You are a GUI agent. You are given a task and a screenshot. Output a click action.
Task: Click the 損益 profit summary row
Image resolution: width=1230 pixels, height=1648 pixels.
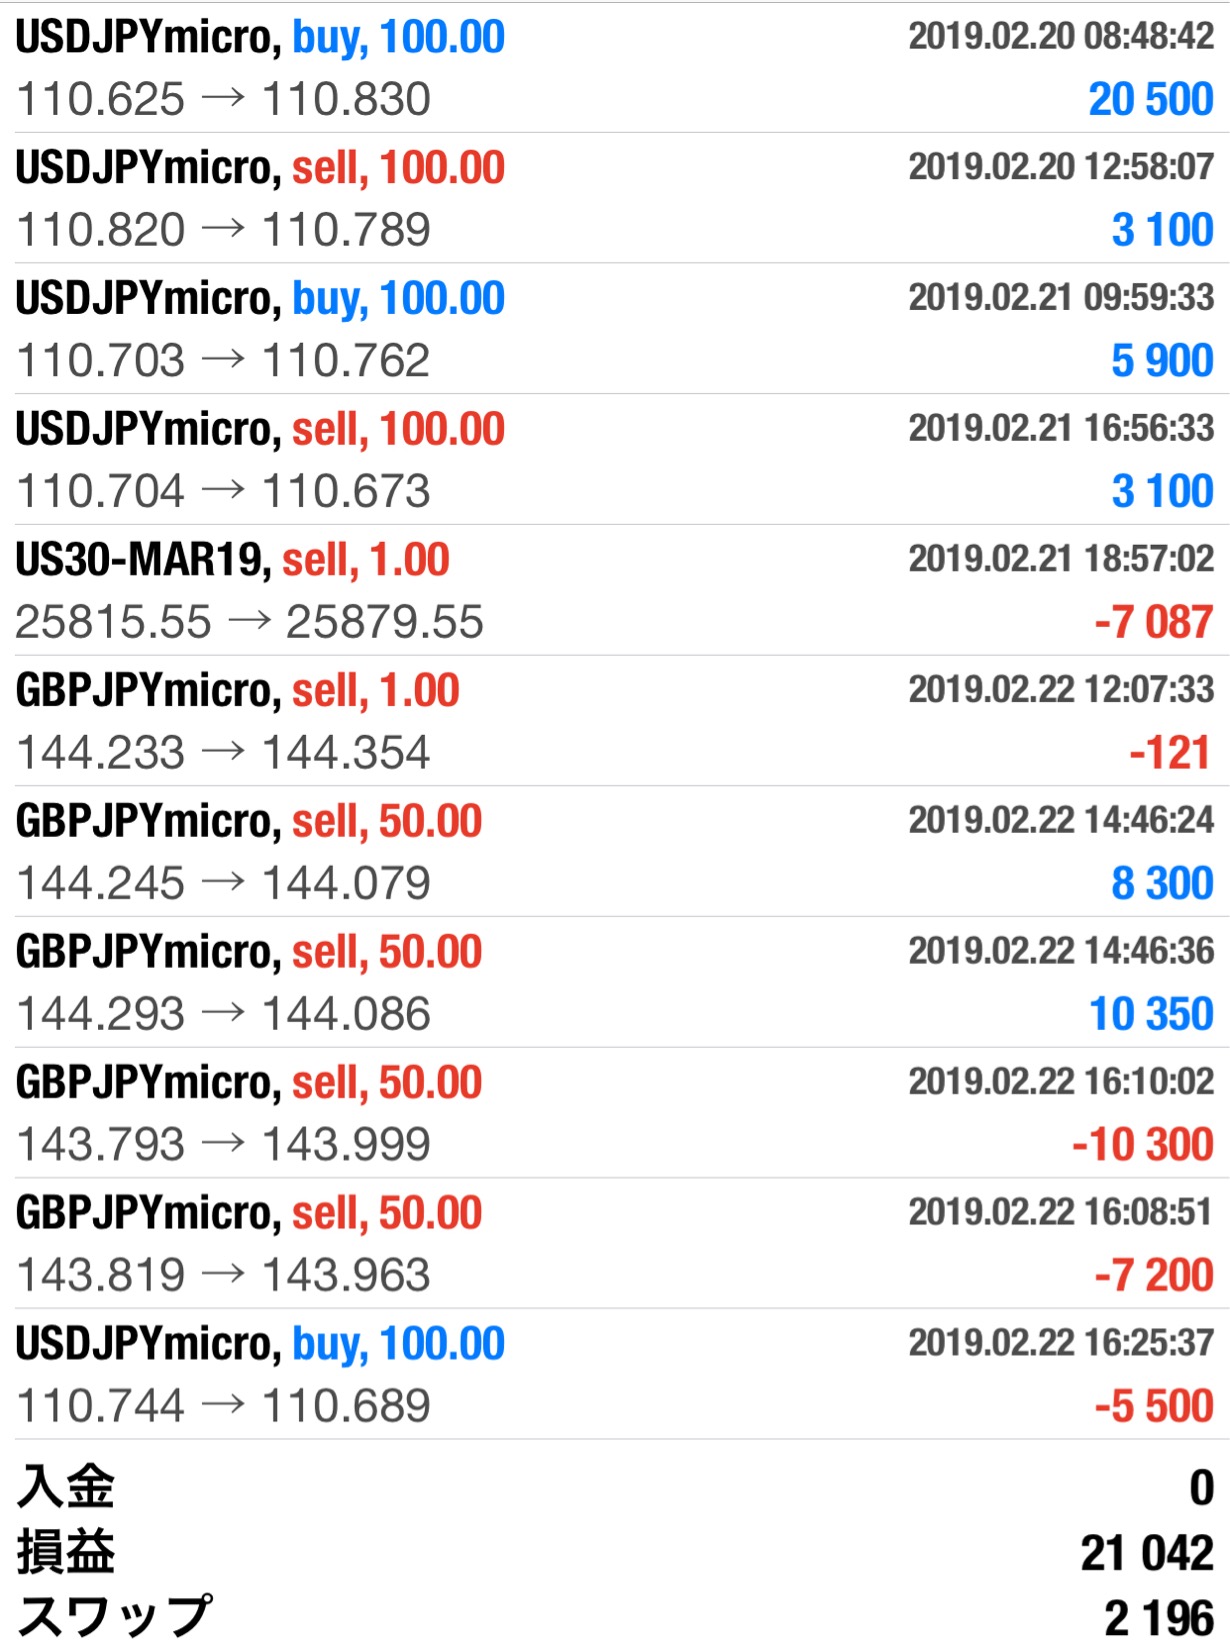click(x=615, y=1553)
